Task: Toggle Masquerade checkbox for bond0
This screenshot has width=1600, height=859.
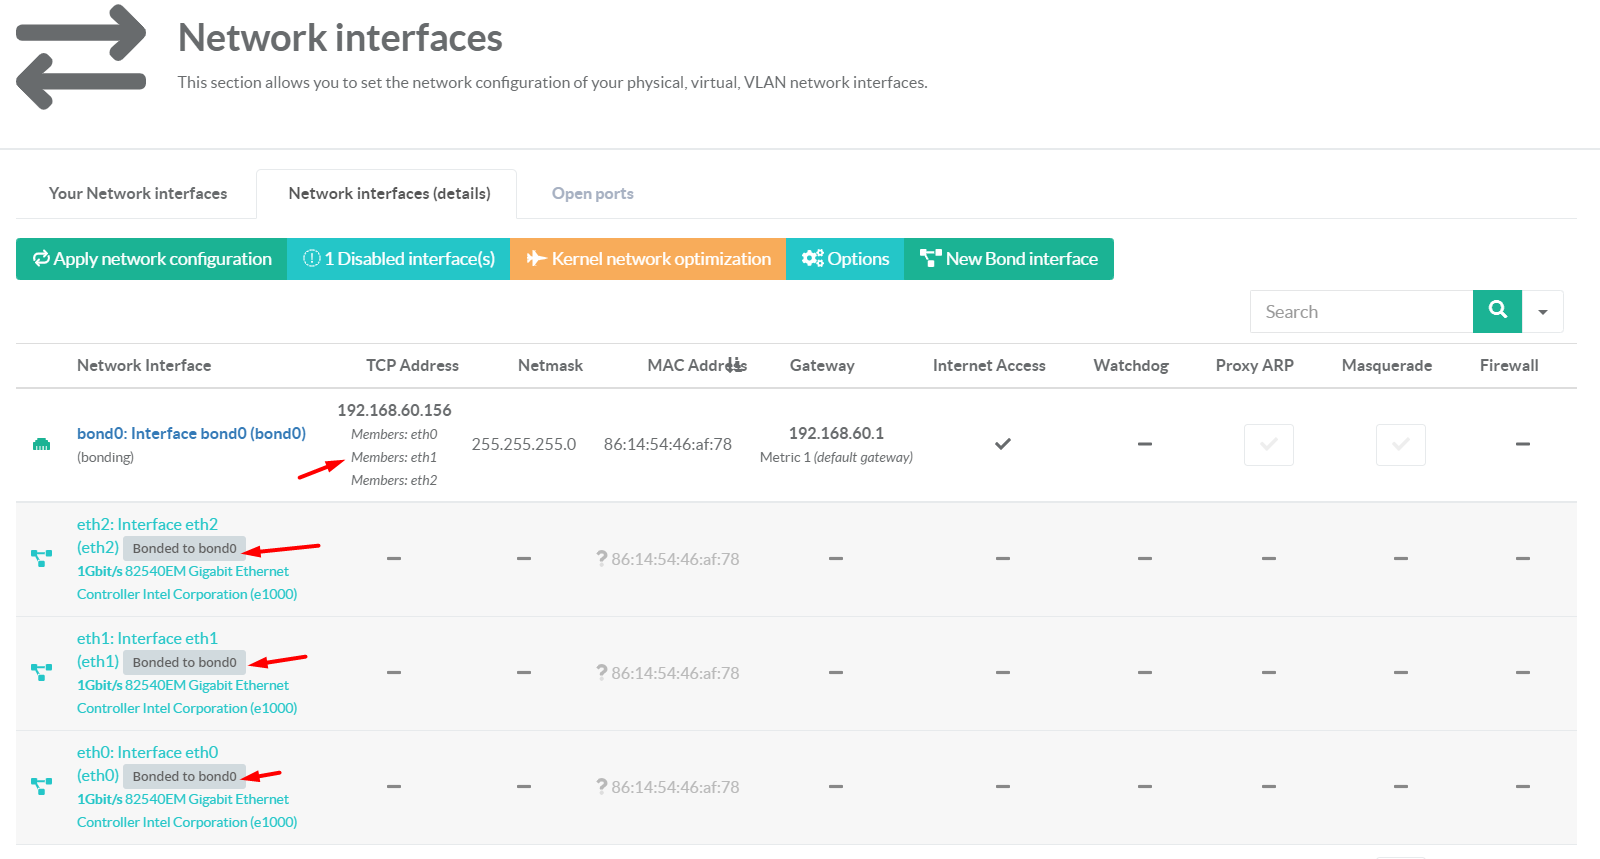Action: click(x=1400, y=445)
